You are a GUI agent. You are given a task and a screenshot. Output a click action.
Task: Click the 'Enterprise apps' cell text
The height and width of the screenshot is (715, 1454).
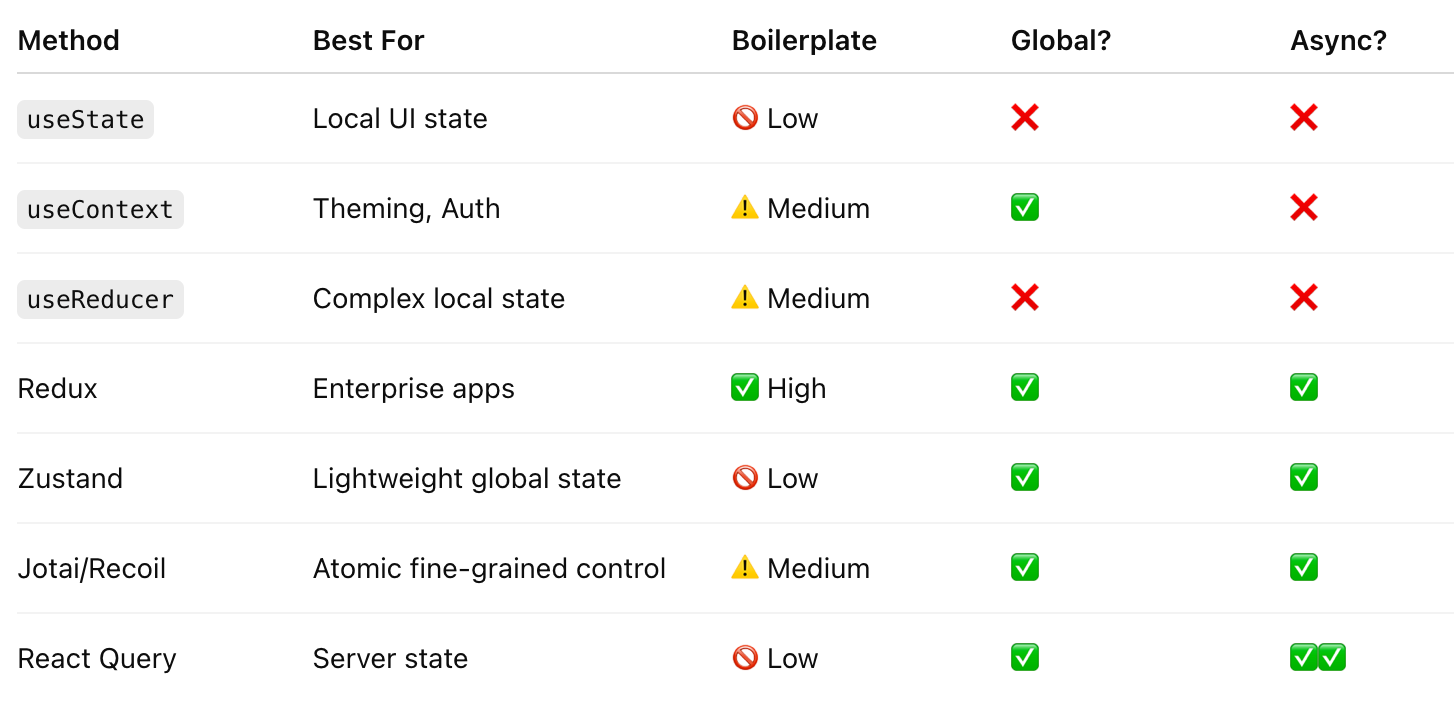click(x=413, y=388)
